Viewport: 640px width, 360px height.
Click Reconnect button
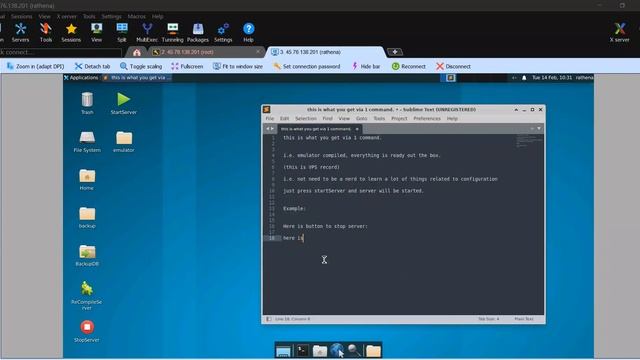click(x=409, y=66)
